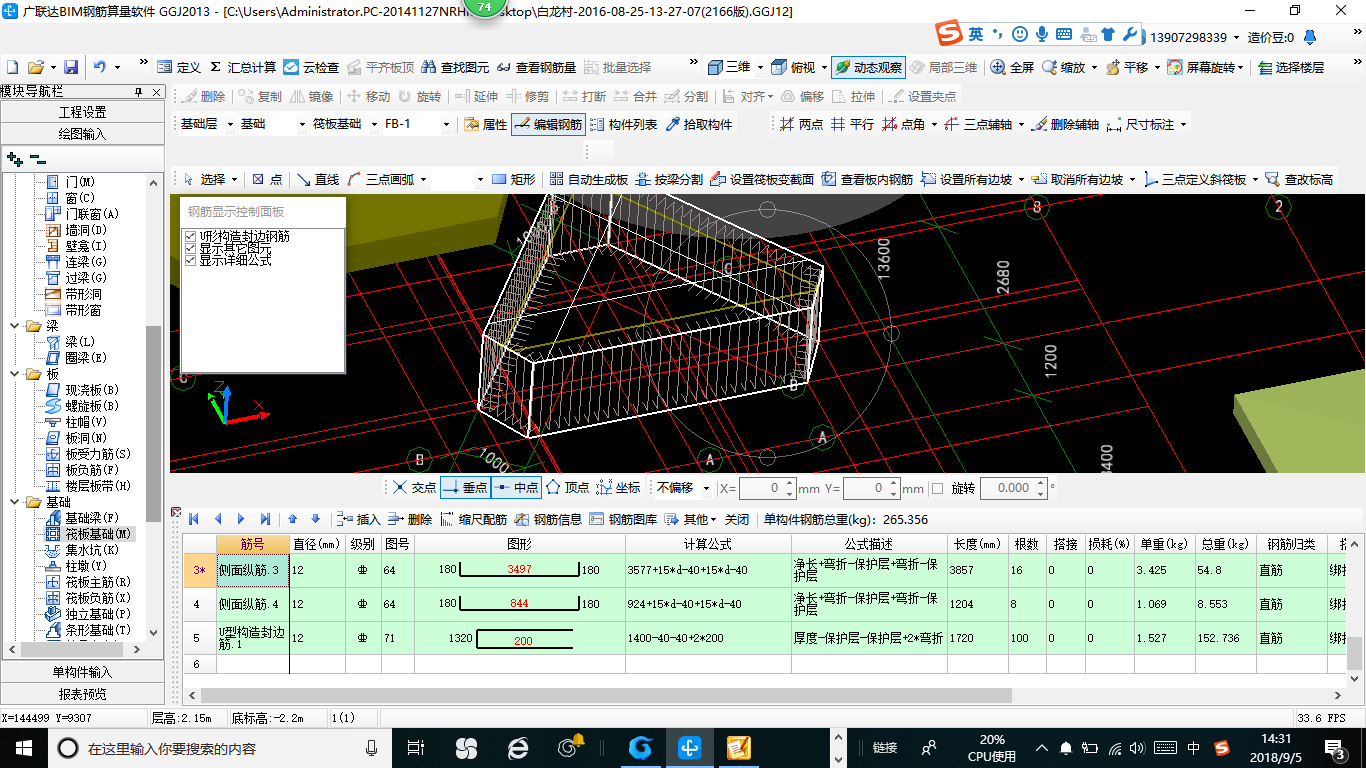
Task: Toggle 坐标 coordinate snap
Action: click(618, 488)
